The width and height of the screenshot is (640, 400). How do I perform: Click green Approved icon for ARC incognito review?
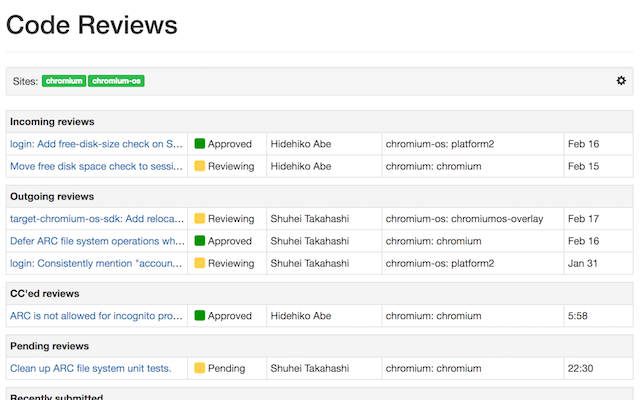tap(200, 316)
